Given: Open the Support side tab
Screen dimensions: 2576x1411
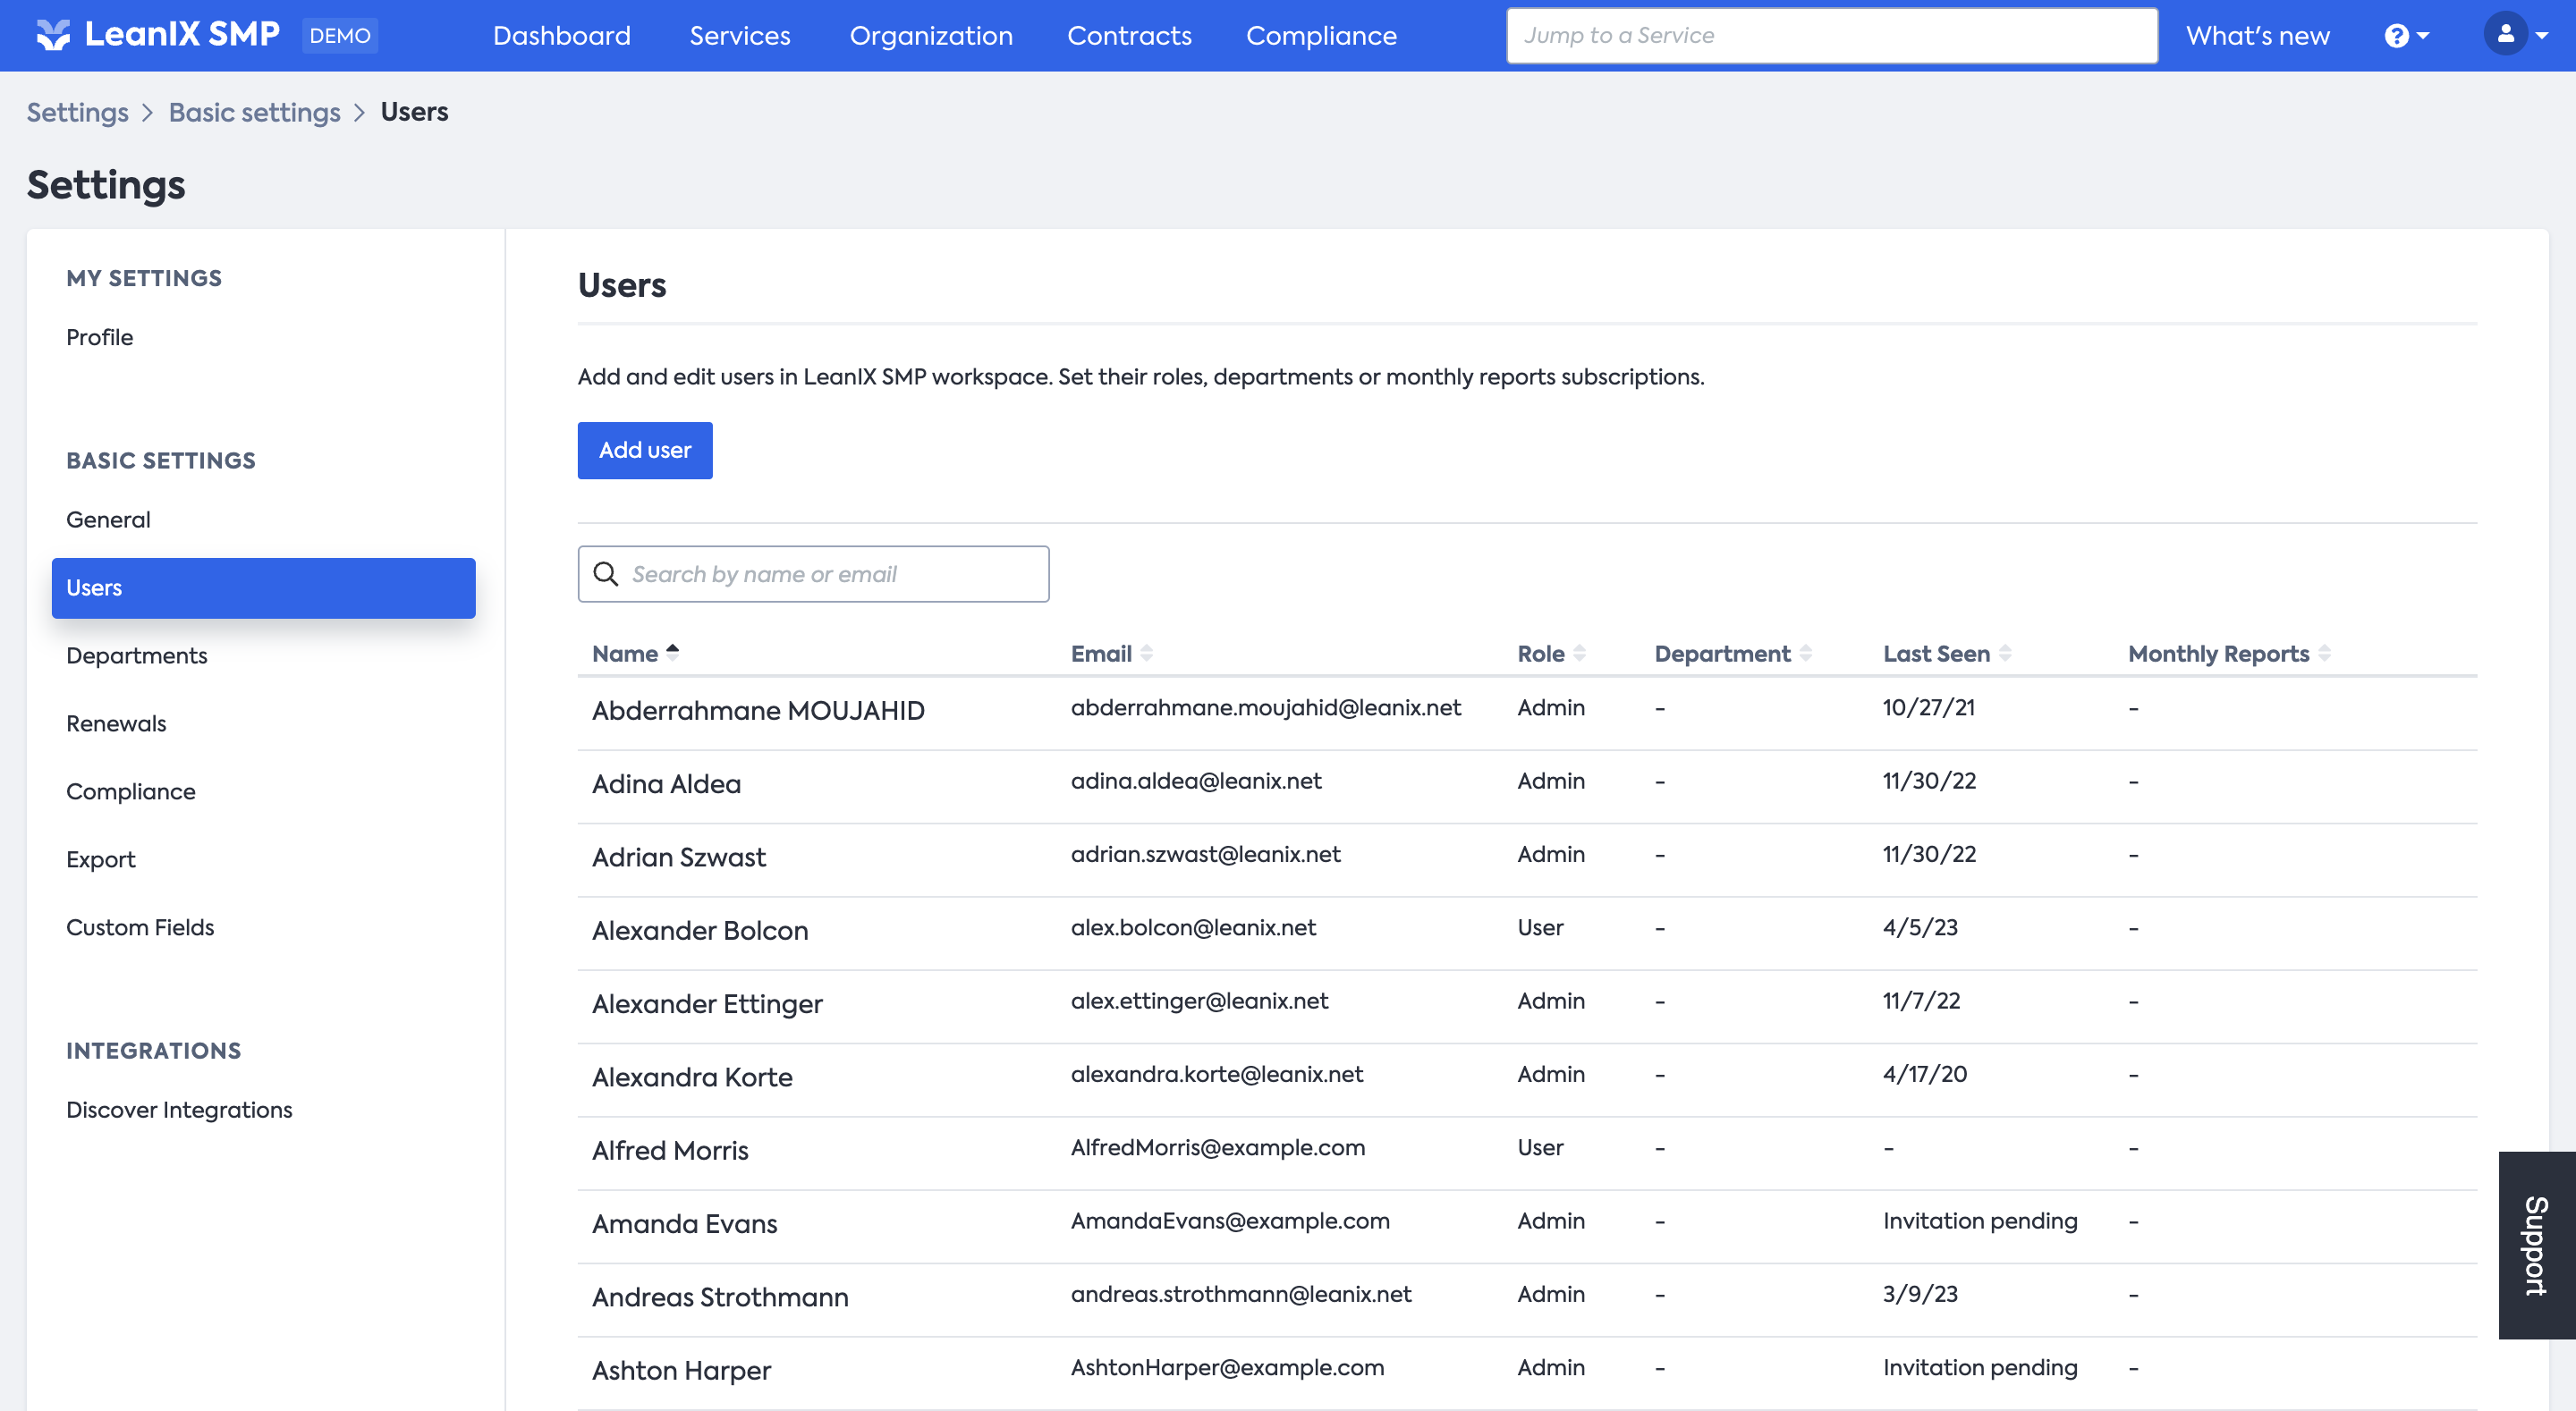Looking at the screenshot, I should (x=2536, y=1245).
